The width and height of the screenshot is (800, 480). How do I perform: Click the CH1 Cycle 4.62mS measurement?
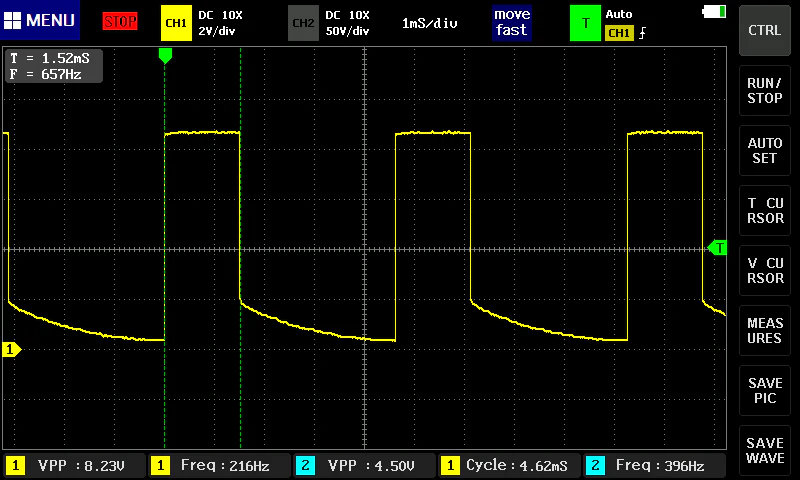coord(509,466)
